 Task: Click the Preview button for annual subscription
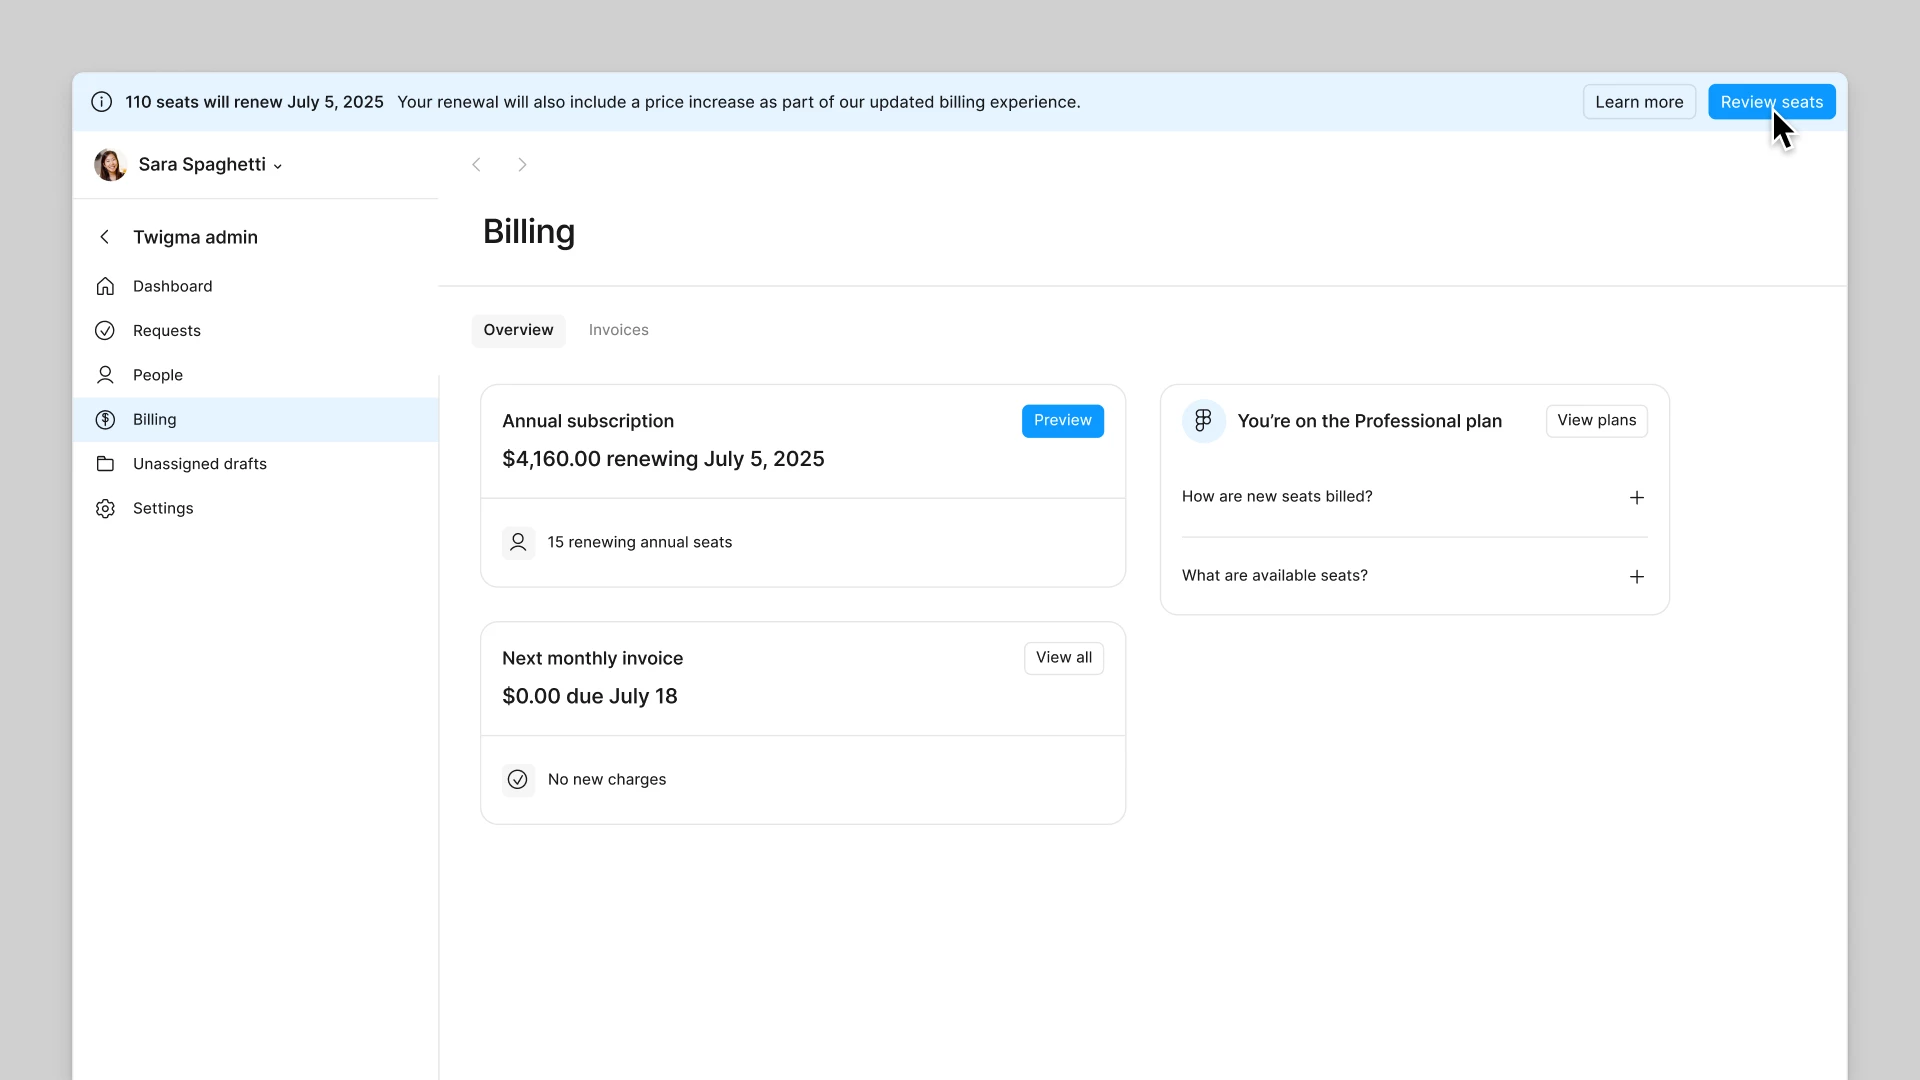click(1062, 421)
